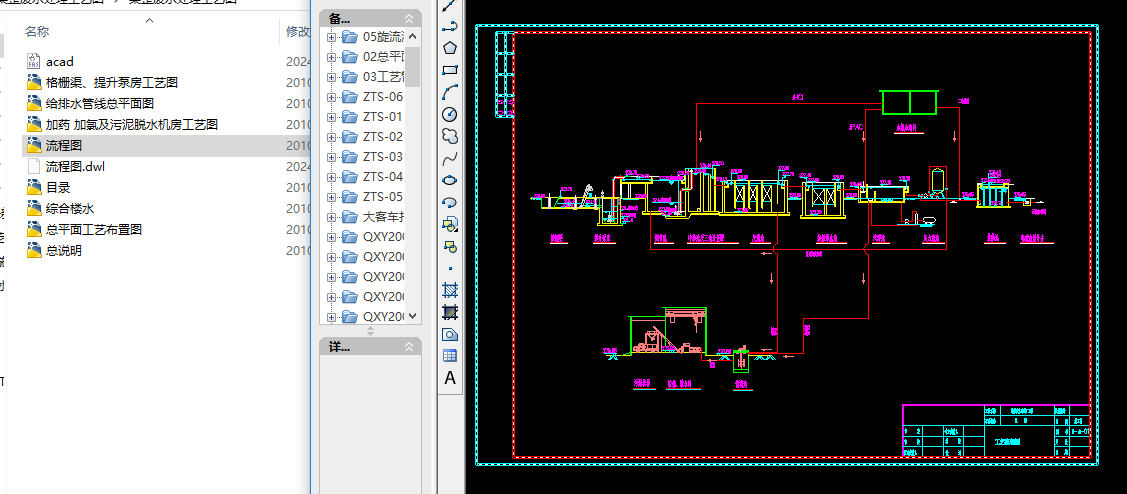Click the 综合楼水 drawing file icon
Viewport: 1127px width, 494px height.
click(x=34, y=209)
